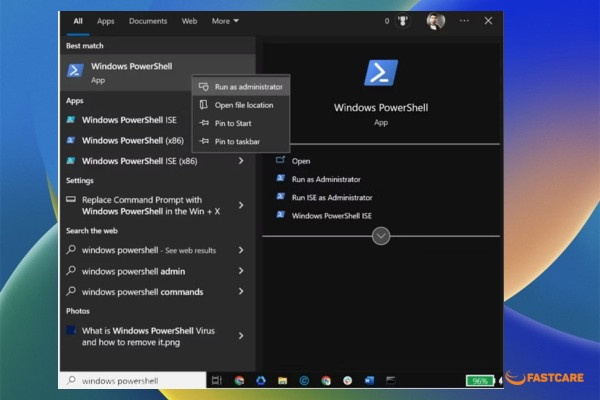Screen dimensions: 600x400
Task: Open the user account profile picture
Action: 436,21
